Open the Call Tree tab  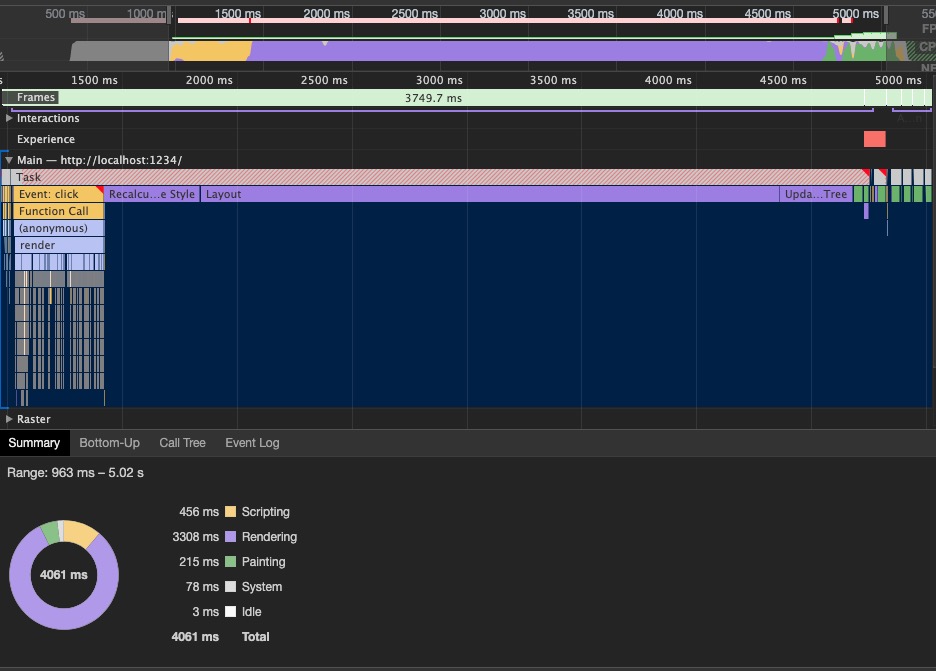pos(182,443)
